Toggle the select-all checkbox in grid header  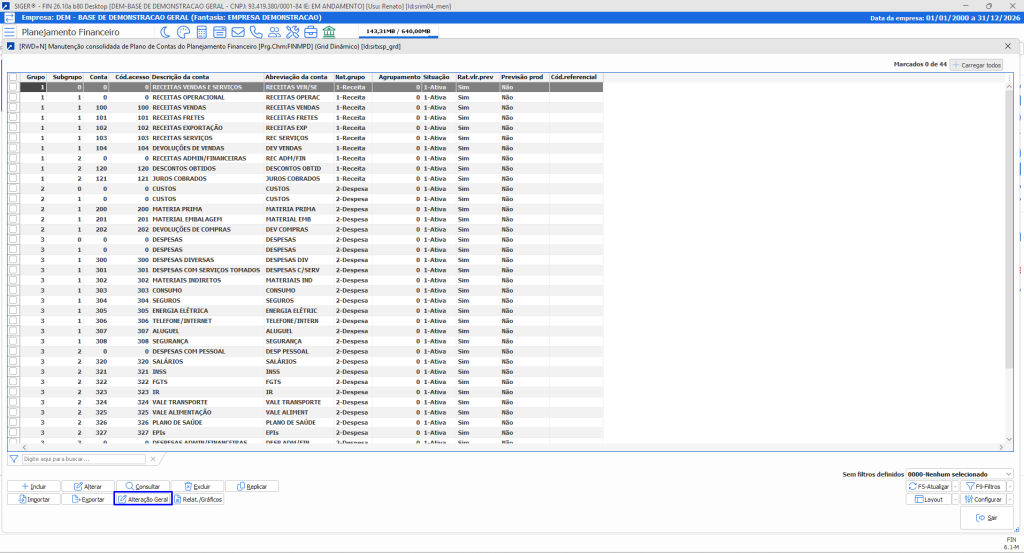pyautogui.click(x=13, y=77)
